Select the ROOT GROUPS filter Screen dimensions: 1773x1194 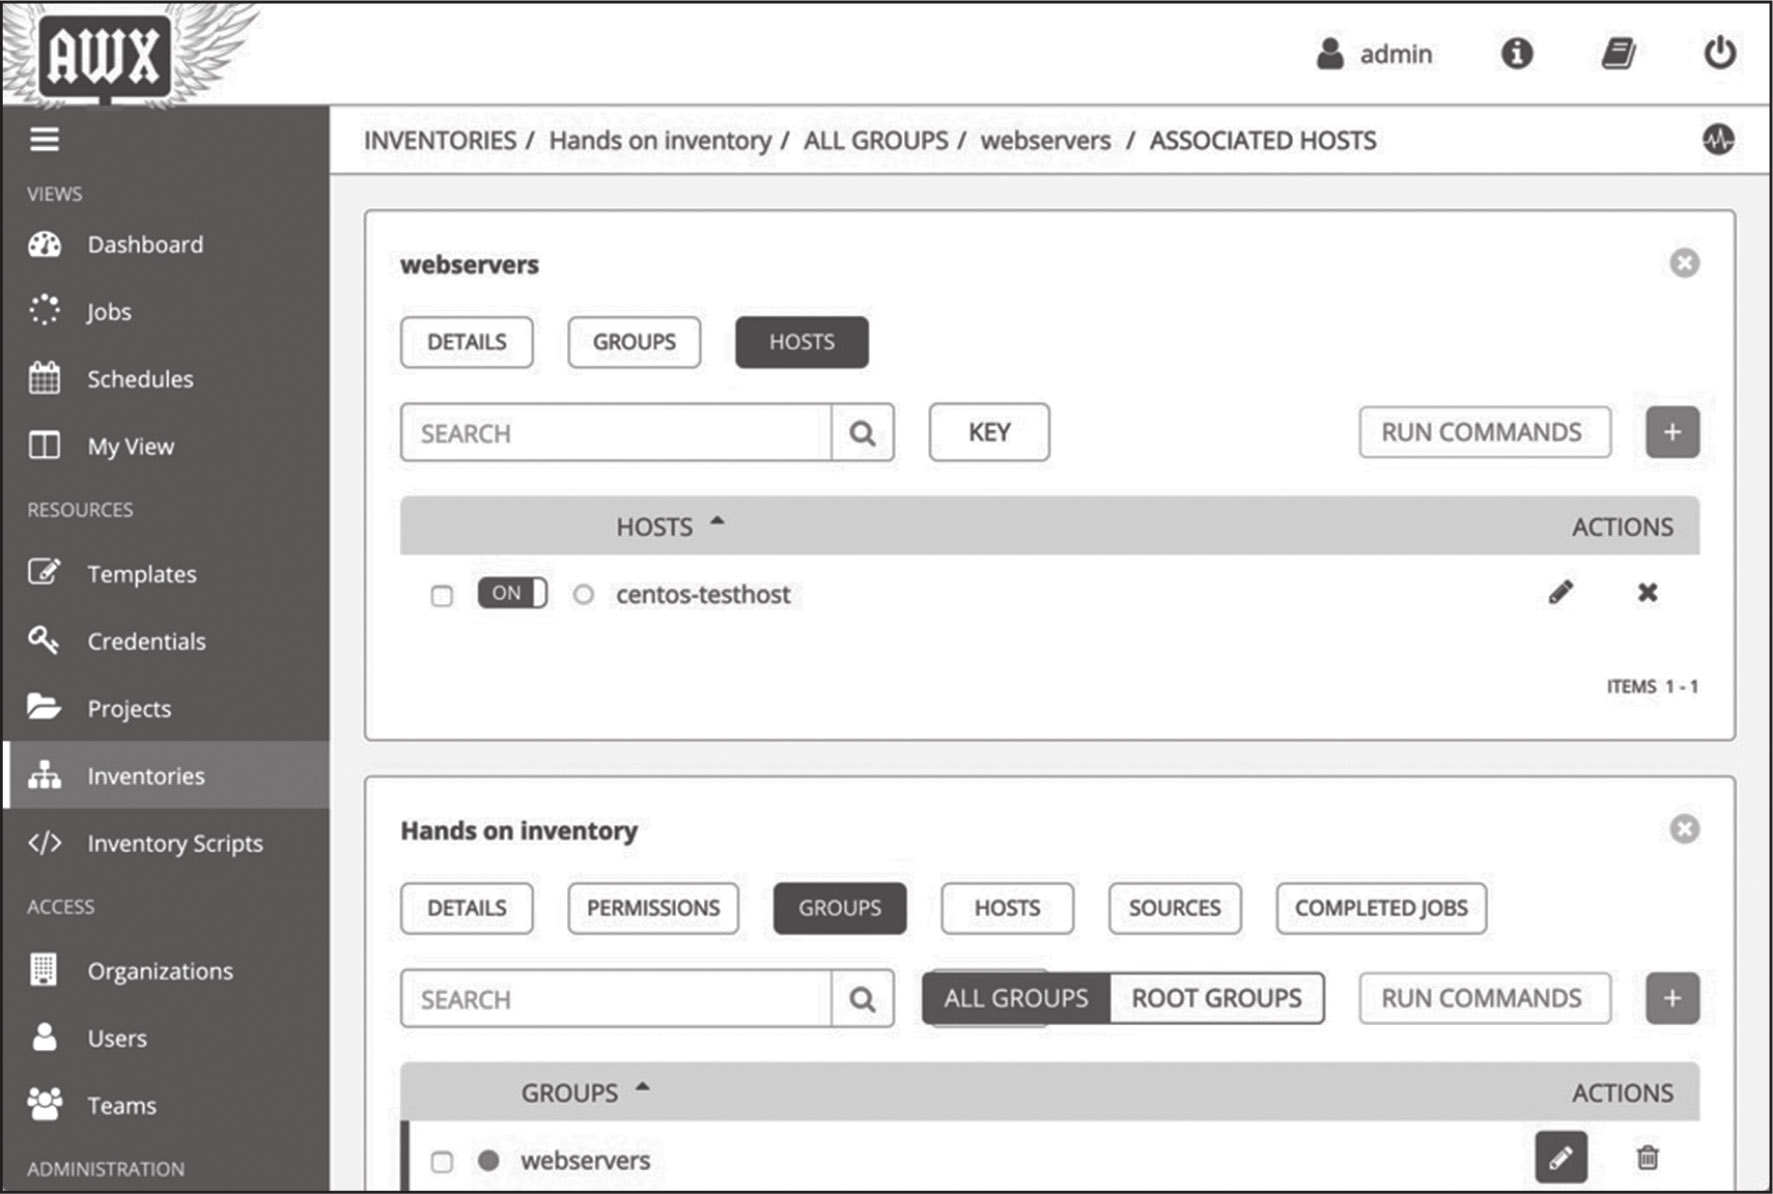point(1216,999)
